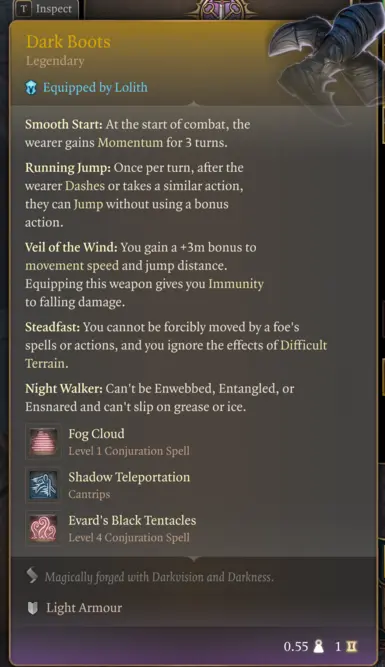The width and height of the screenshot is (385, 667).
Task: Open the Immunity keyword tooltip
Action: coord(236,284)
